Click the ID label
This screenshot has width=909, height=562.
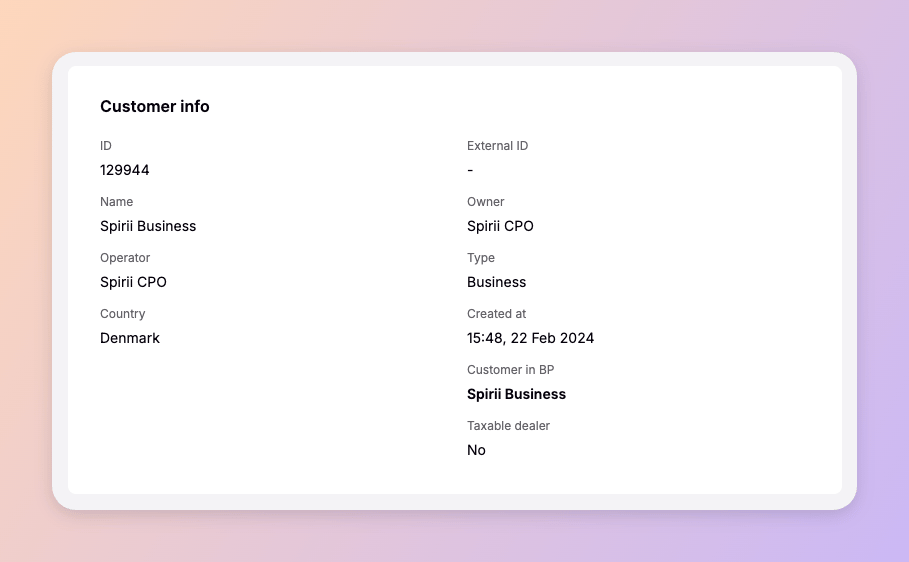(106, 146)
